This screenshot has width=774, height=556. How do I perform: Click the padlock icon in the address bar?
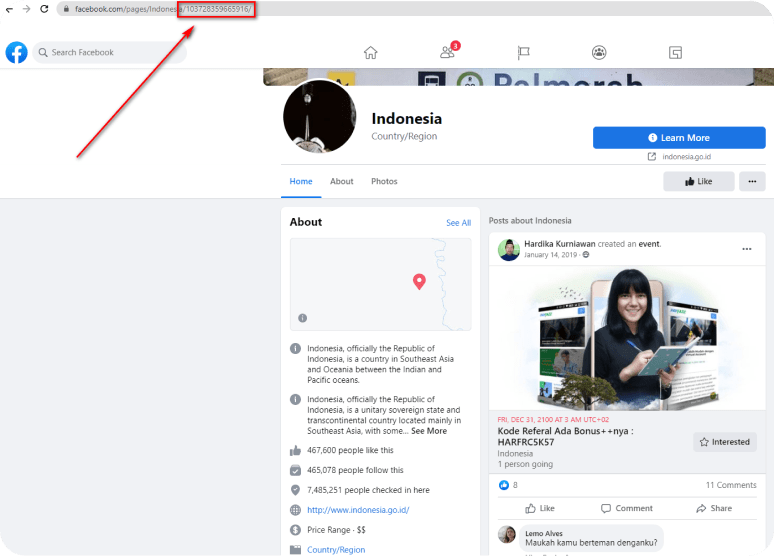point(66,9)
